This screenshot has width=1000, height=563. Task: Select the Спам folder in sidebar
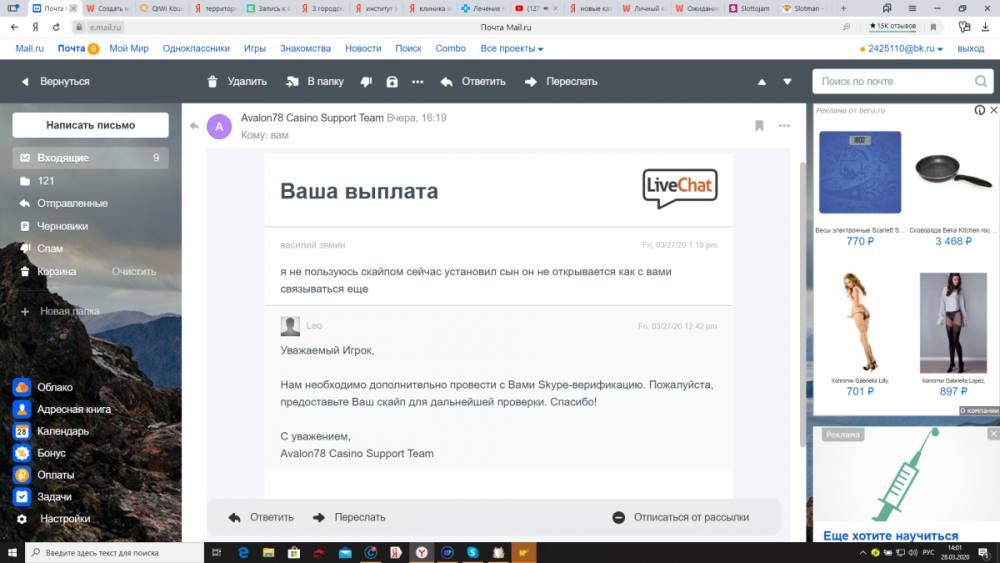[x=50, y=248]
